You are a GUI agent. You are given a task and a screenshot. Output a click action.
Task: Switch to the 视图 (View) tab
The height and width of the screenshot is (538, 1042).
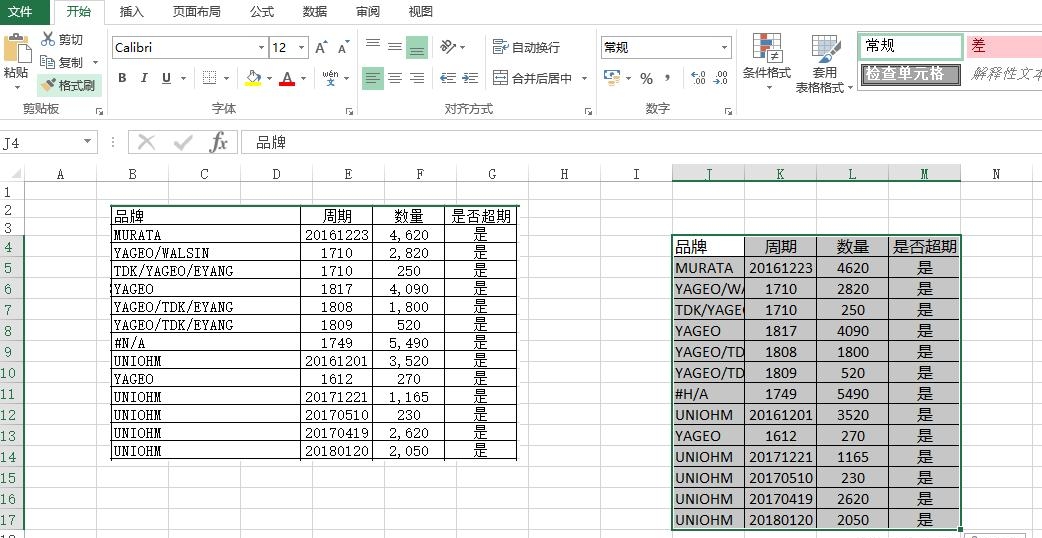pyautogui.click(x=420, y=11)
